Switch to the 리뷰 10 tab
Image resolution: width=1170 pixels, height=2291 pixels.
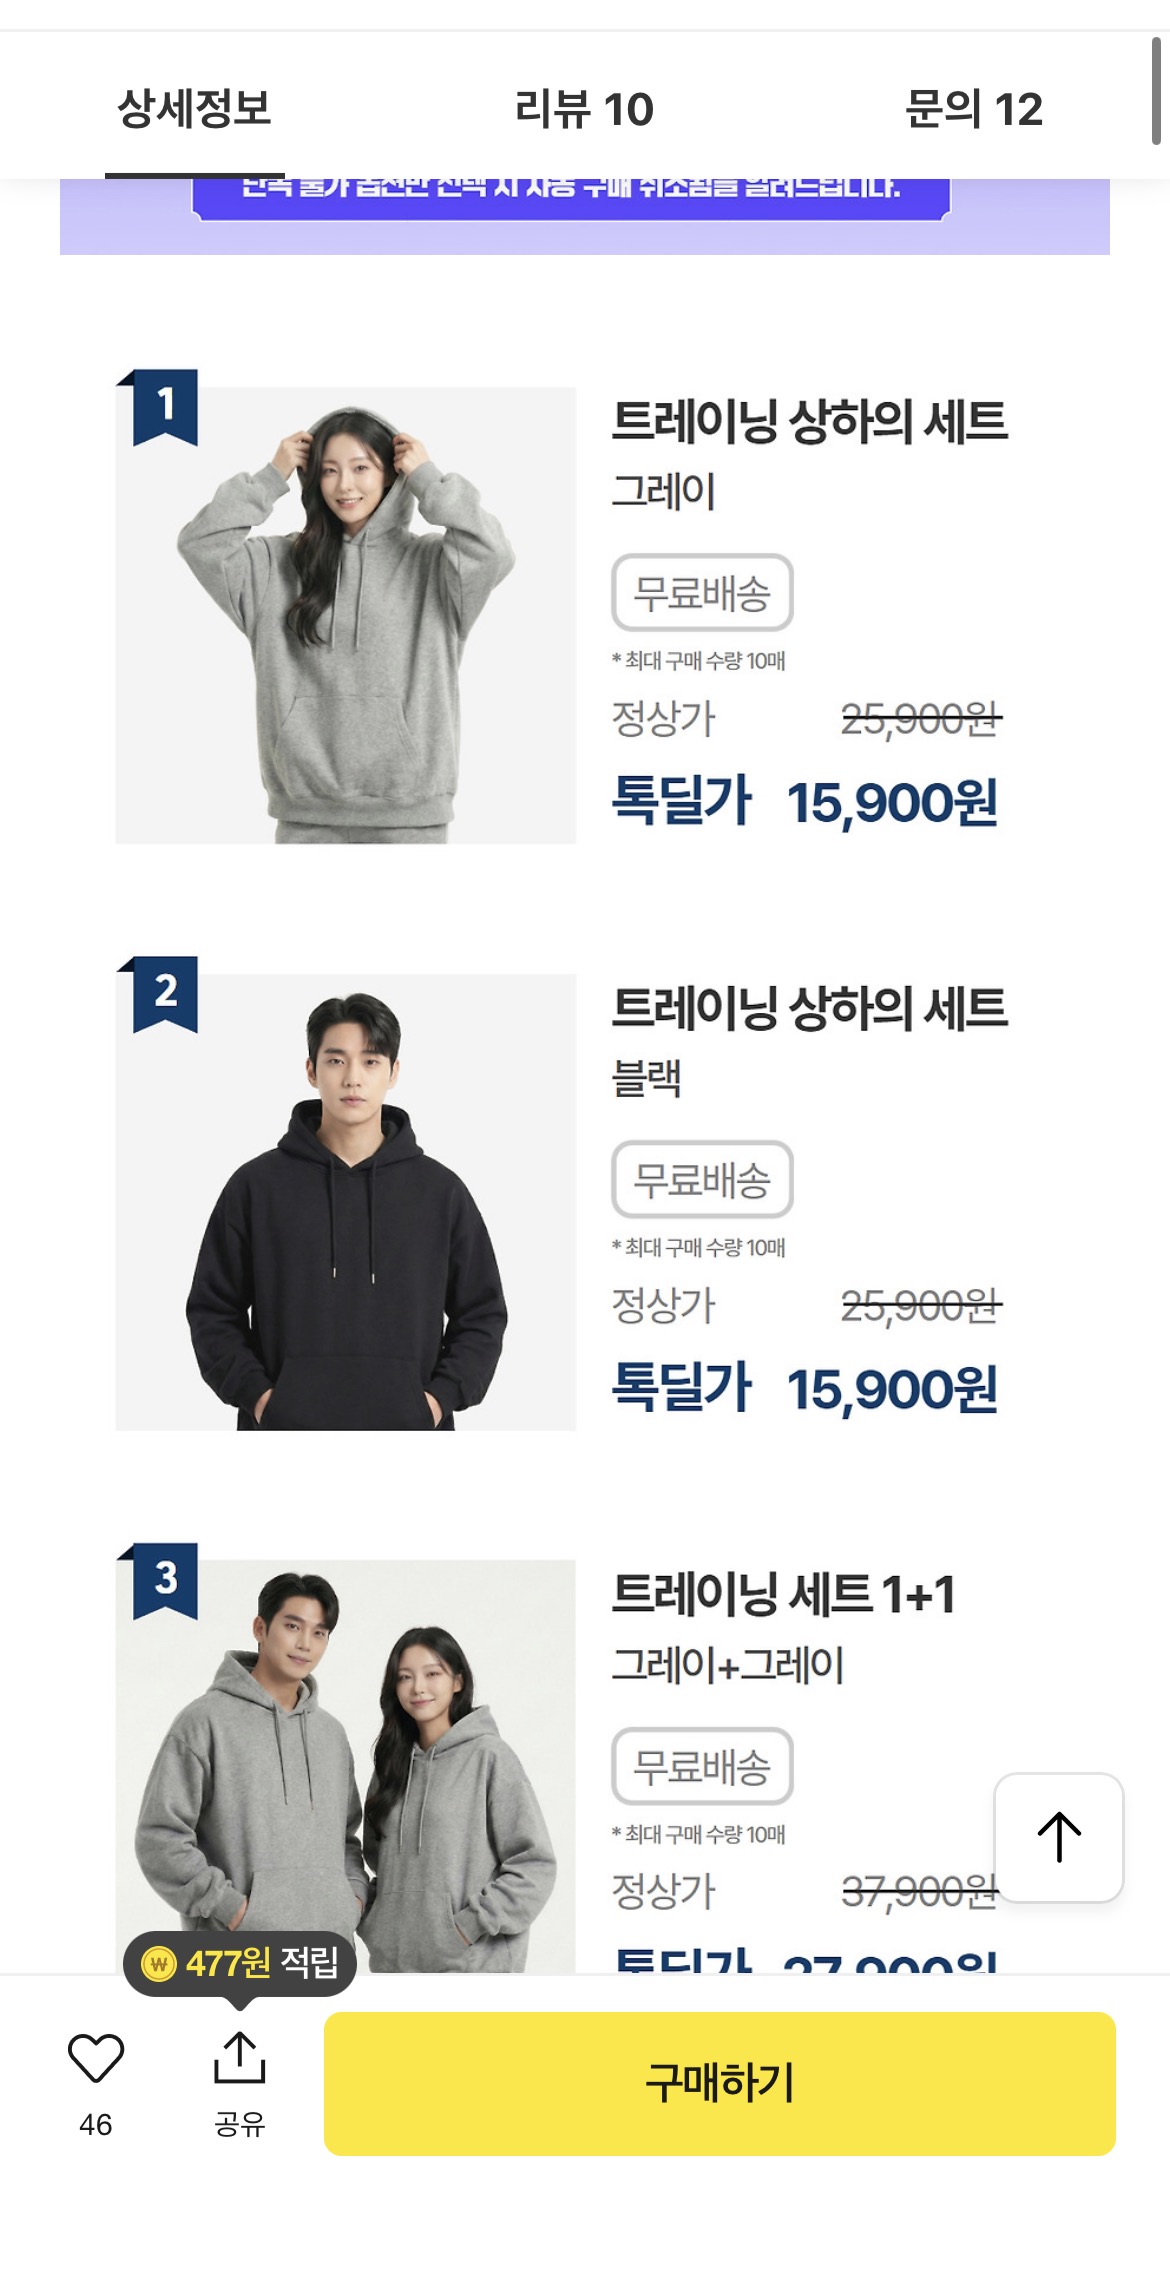(x=584, y=108)
